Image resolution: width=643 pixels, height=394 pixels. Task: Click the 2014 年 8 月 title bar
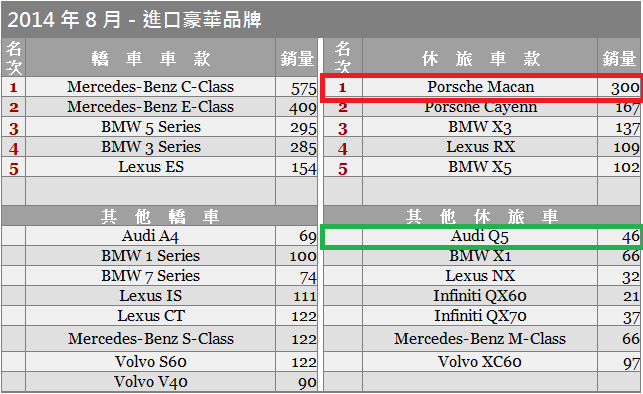point(321,19)
